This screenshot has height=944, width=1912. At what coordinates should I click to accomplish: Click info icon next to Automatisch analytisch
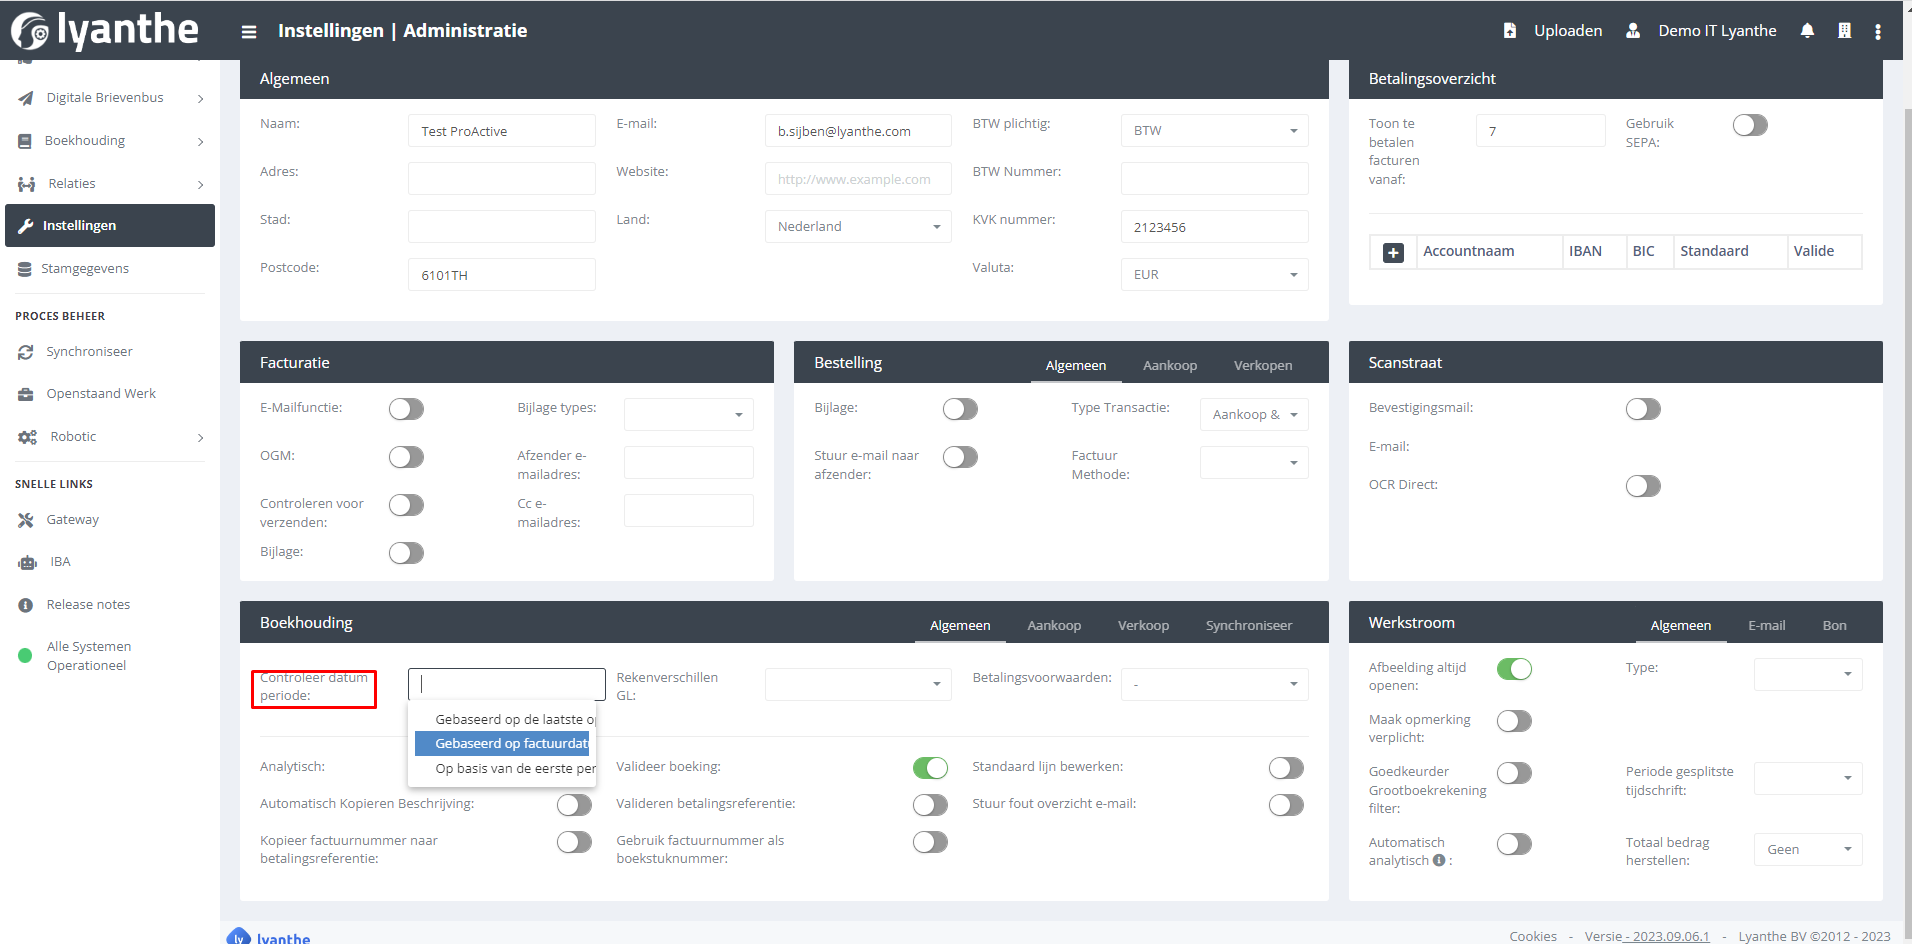coord(1439,860)
